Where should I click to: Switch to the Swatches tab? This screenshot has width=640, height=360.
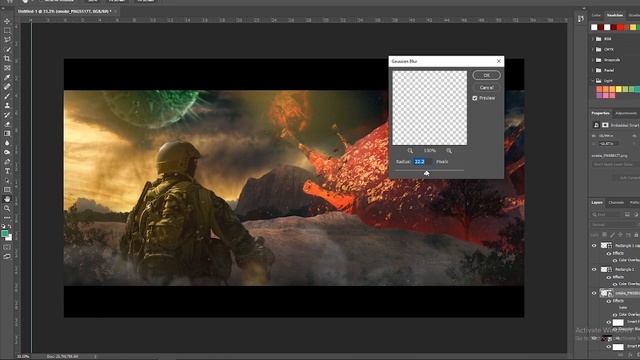[615, 16]
